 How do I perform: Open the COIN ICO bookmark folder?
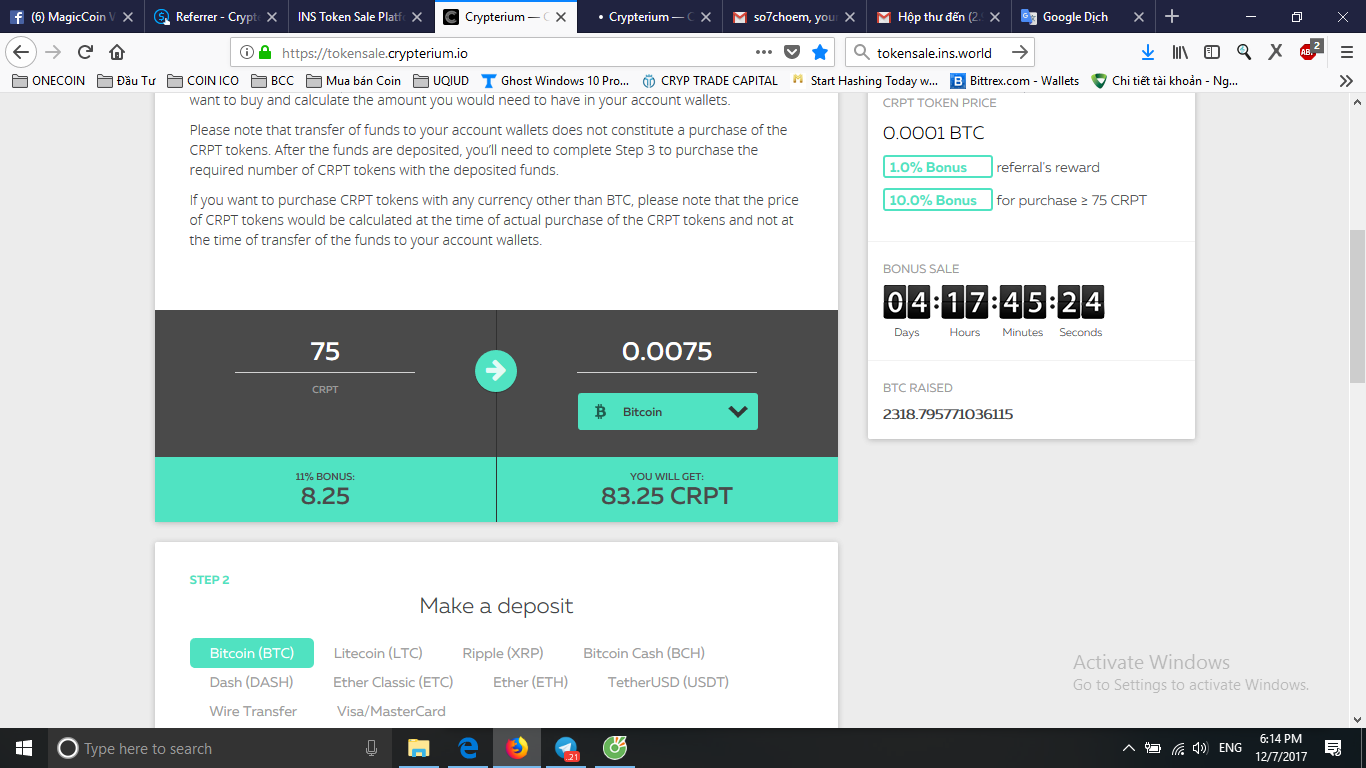click(x=203, y=81)
